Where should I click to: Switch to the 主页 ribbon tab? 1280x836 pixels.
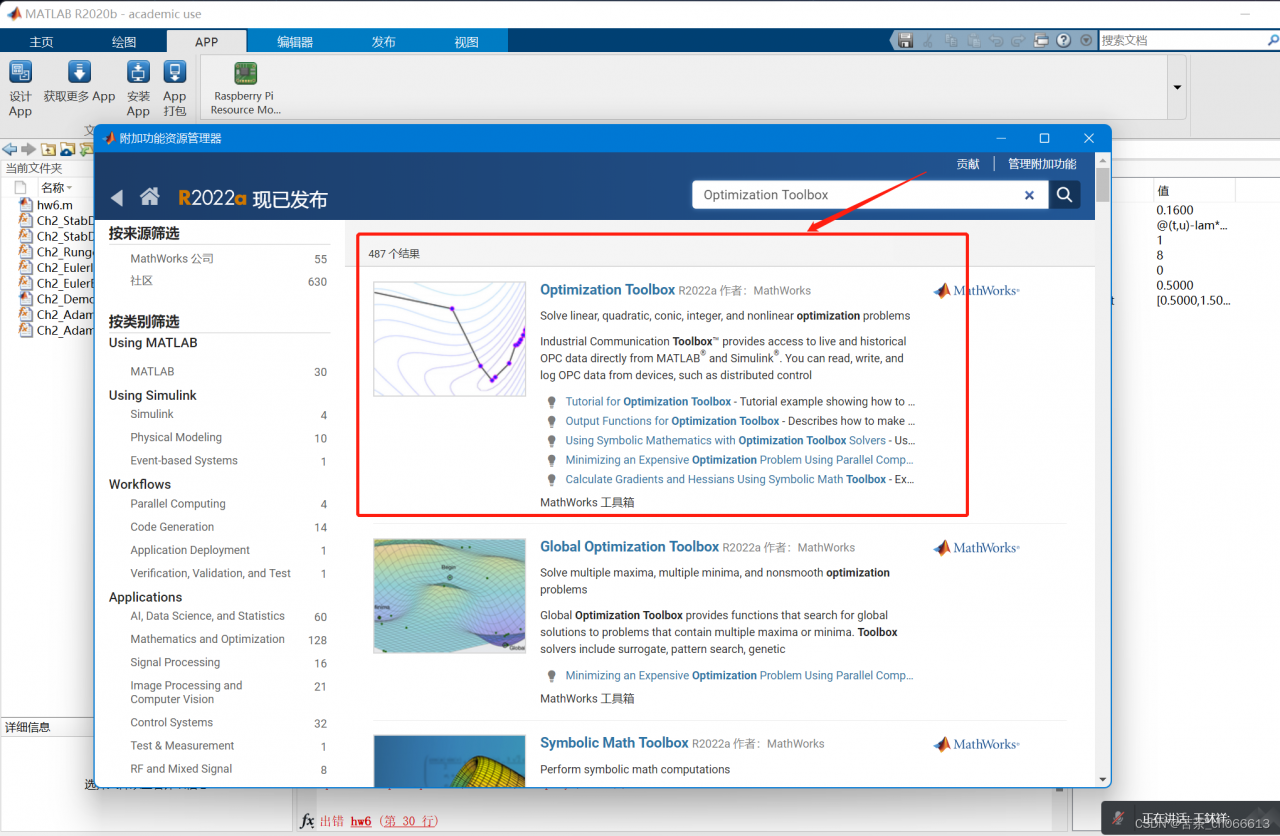pos(41,42)
